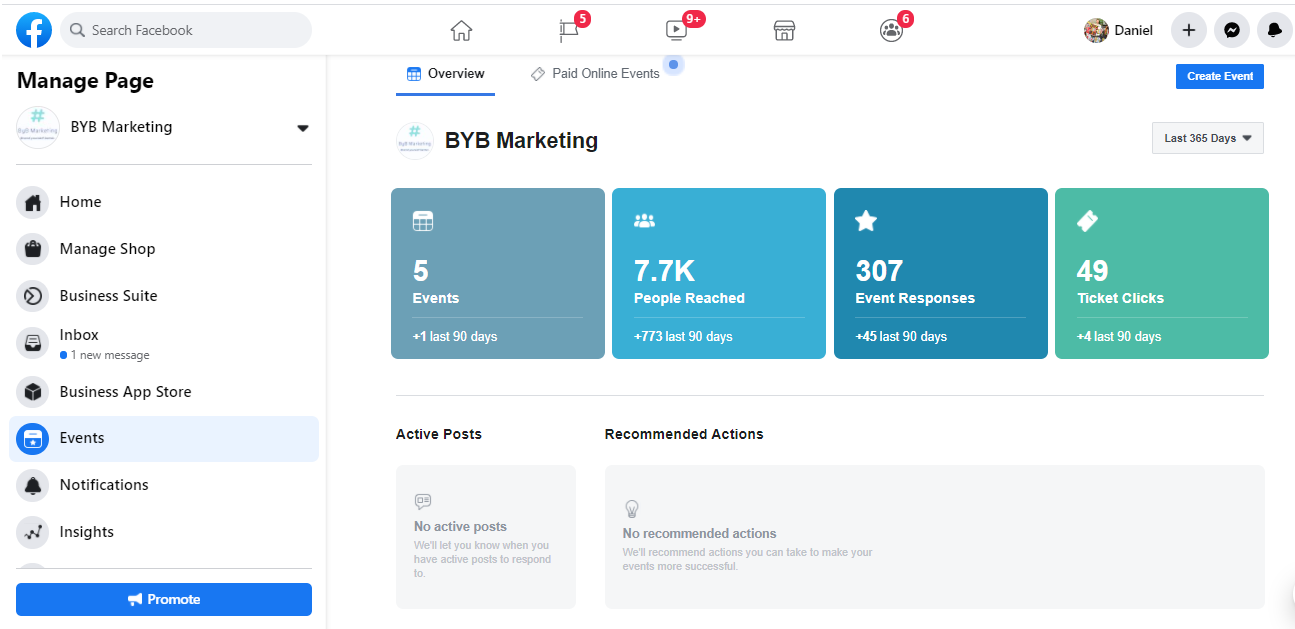The image size is (1295, 629).
Task: Switch to Paid Online Events tab
Action: pyautogui.click(x=595, y=74)
